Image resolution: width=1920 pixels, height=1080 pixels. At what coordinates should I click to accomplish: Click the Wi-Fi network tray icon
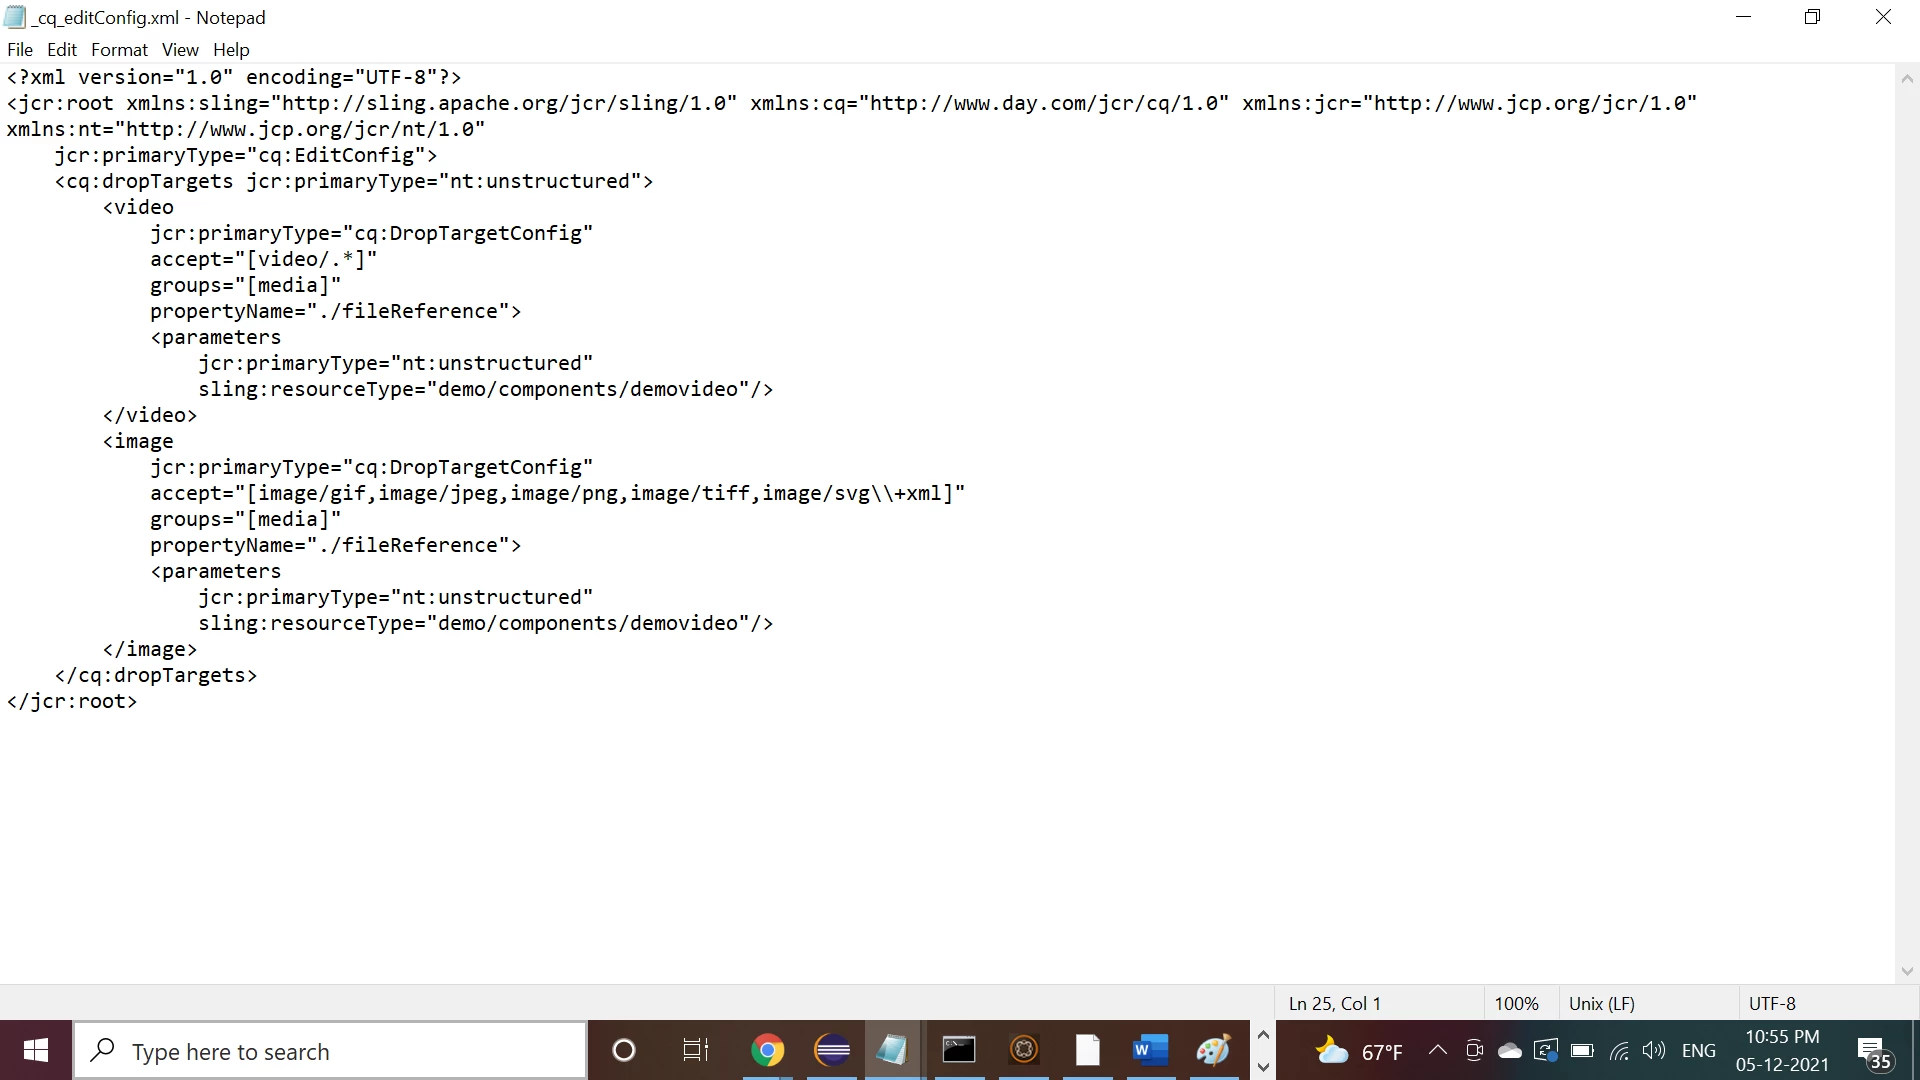pos(1619,1051)
